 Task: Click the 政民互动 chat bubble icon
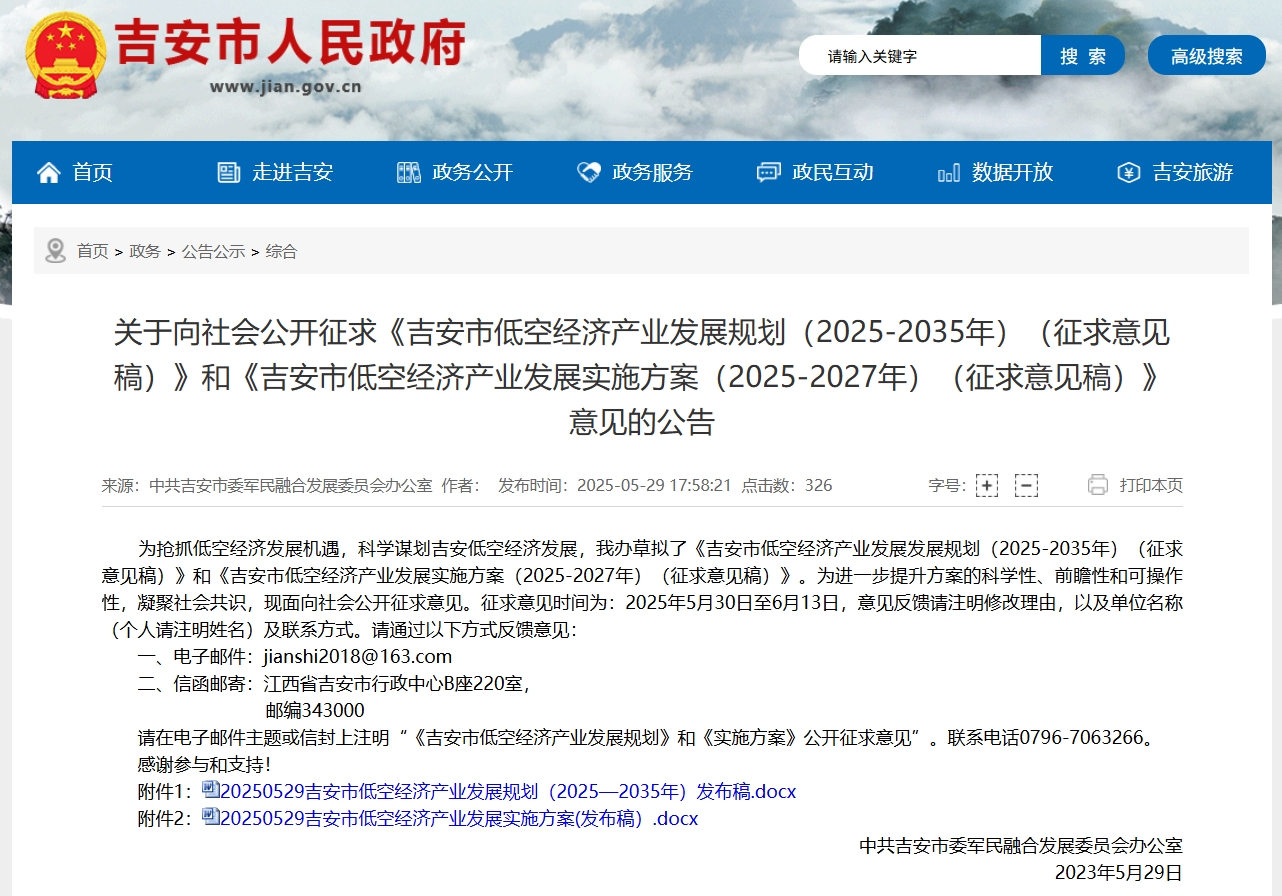pos(768,173)
